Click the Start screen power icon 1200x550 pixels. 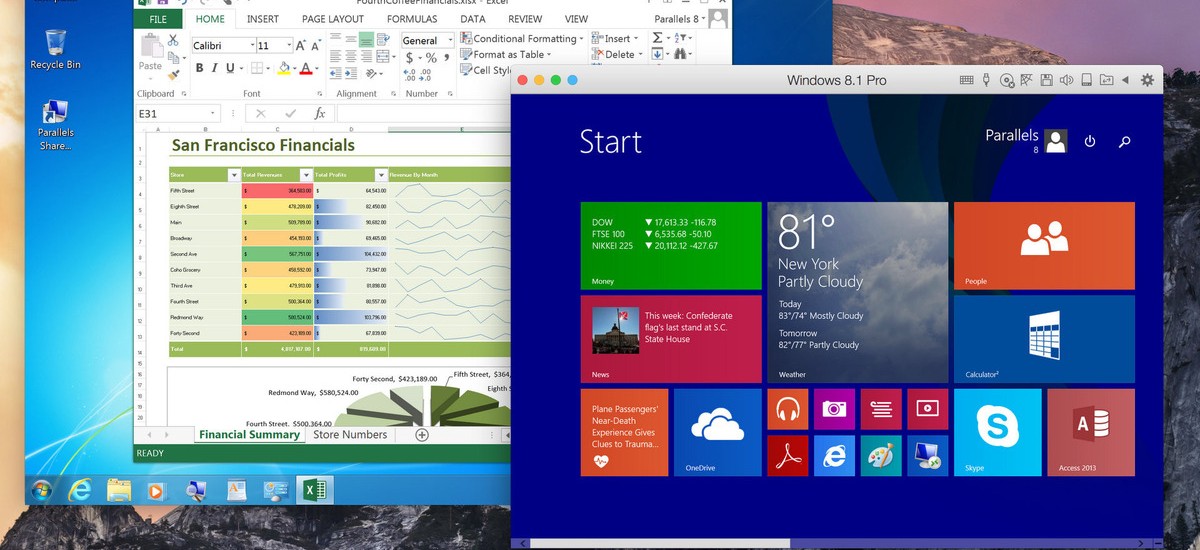click(1090, 142)
